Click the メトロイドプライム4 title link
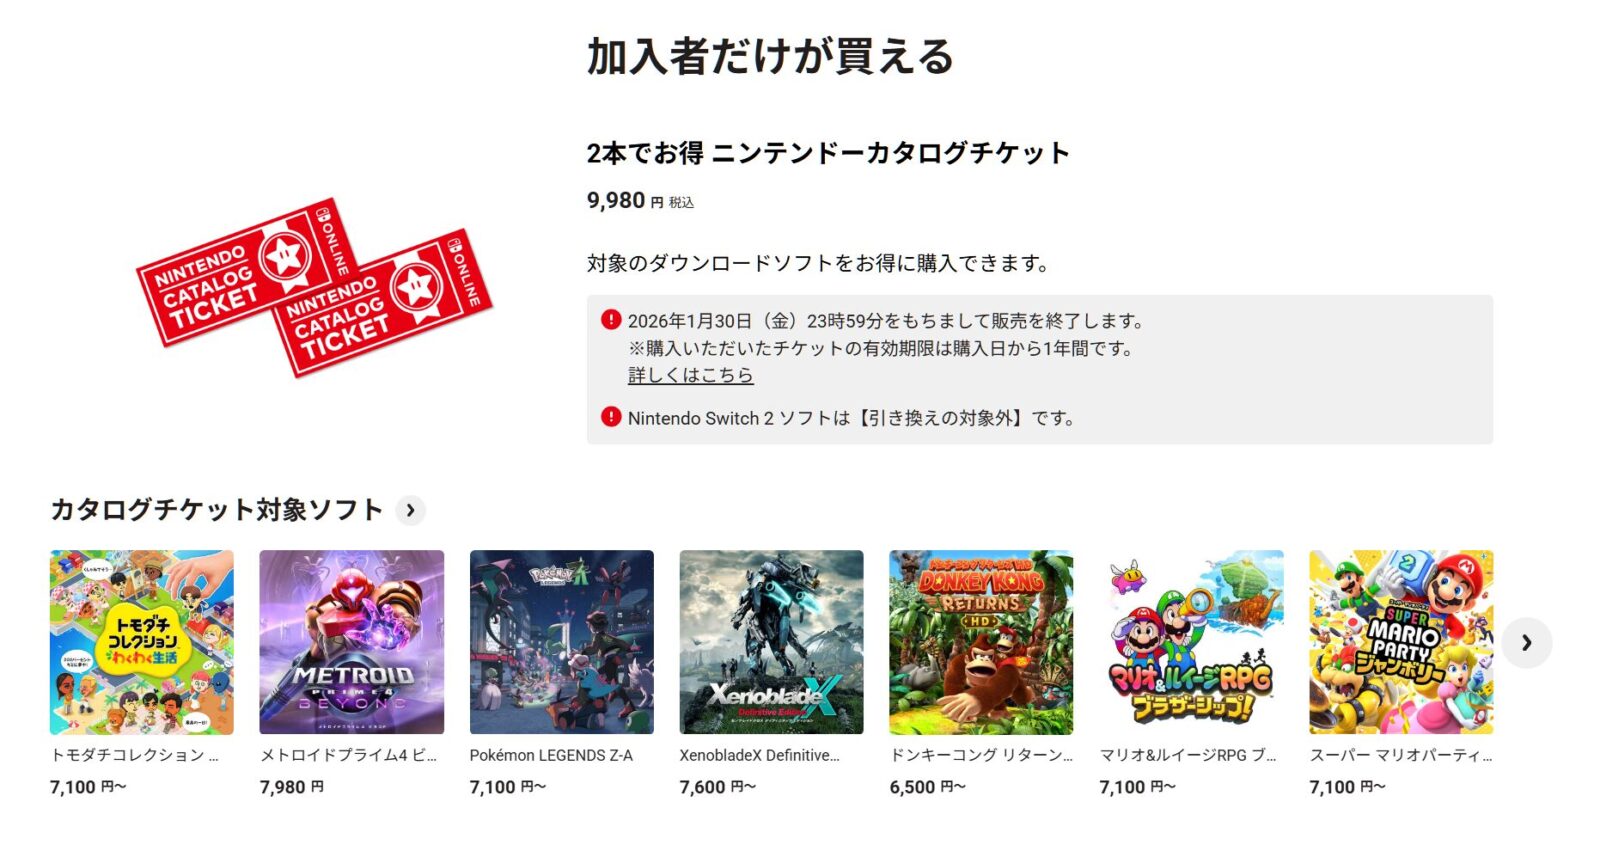Viewport: 1600px width, 851px height. [348, 755]
